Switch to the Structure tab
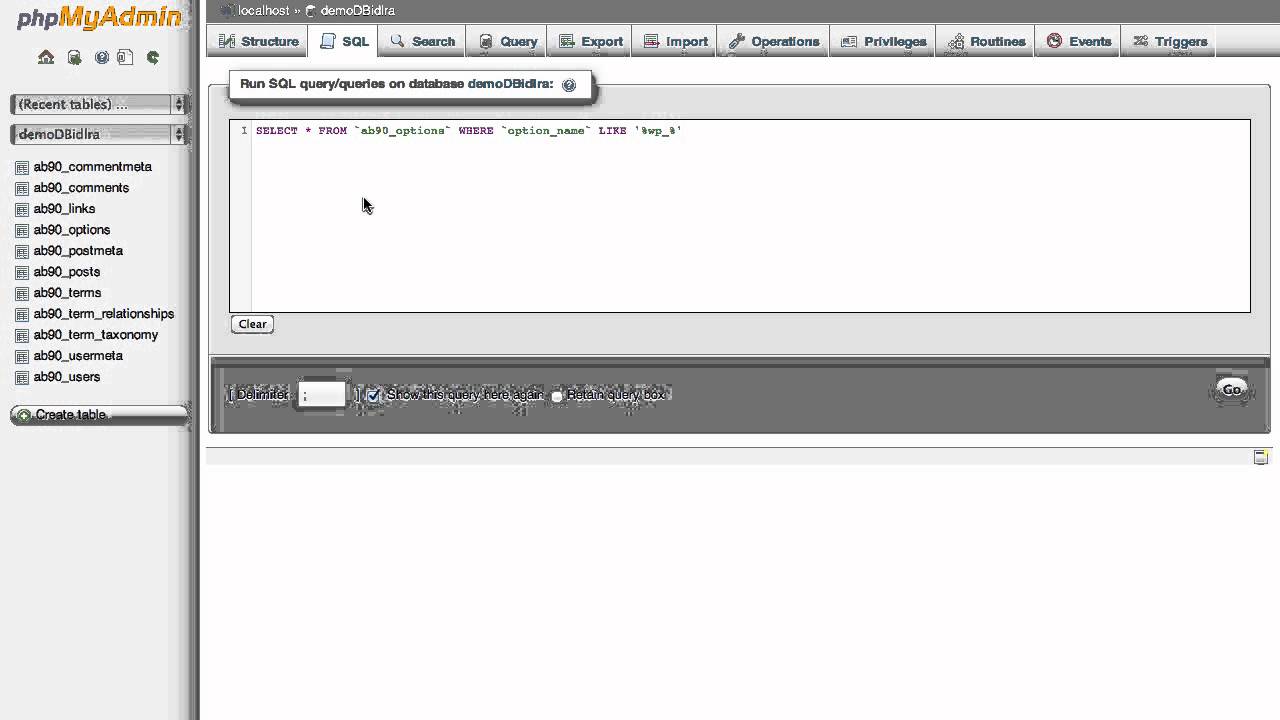 coord(258,41)
